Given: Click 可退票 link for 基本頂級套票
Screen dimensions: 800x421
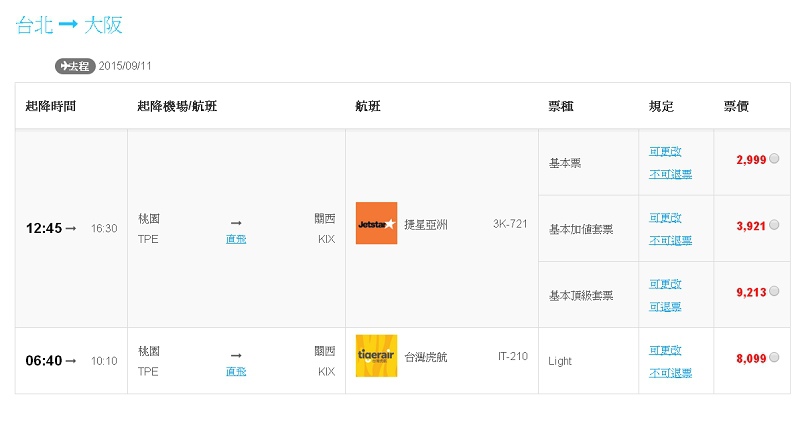Looking at the screenshot, I should coord(665,306).
